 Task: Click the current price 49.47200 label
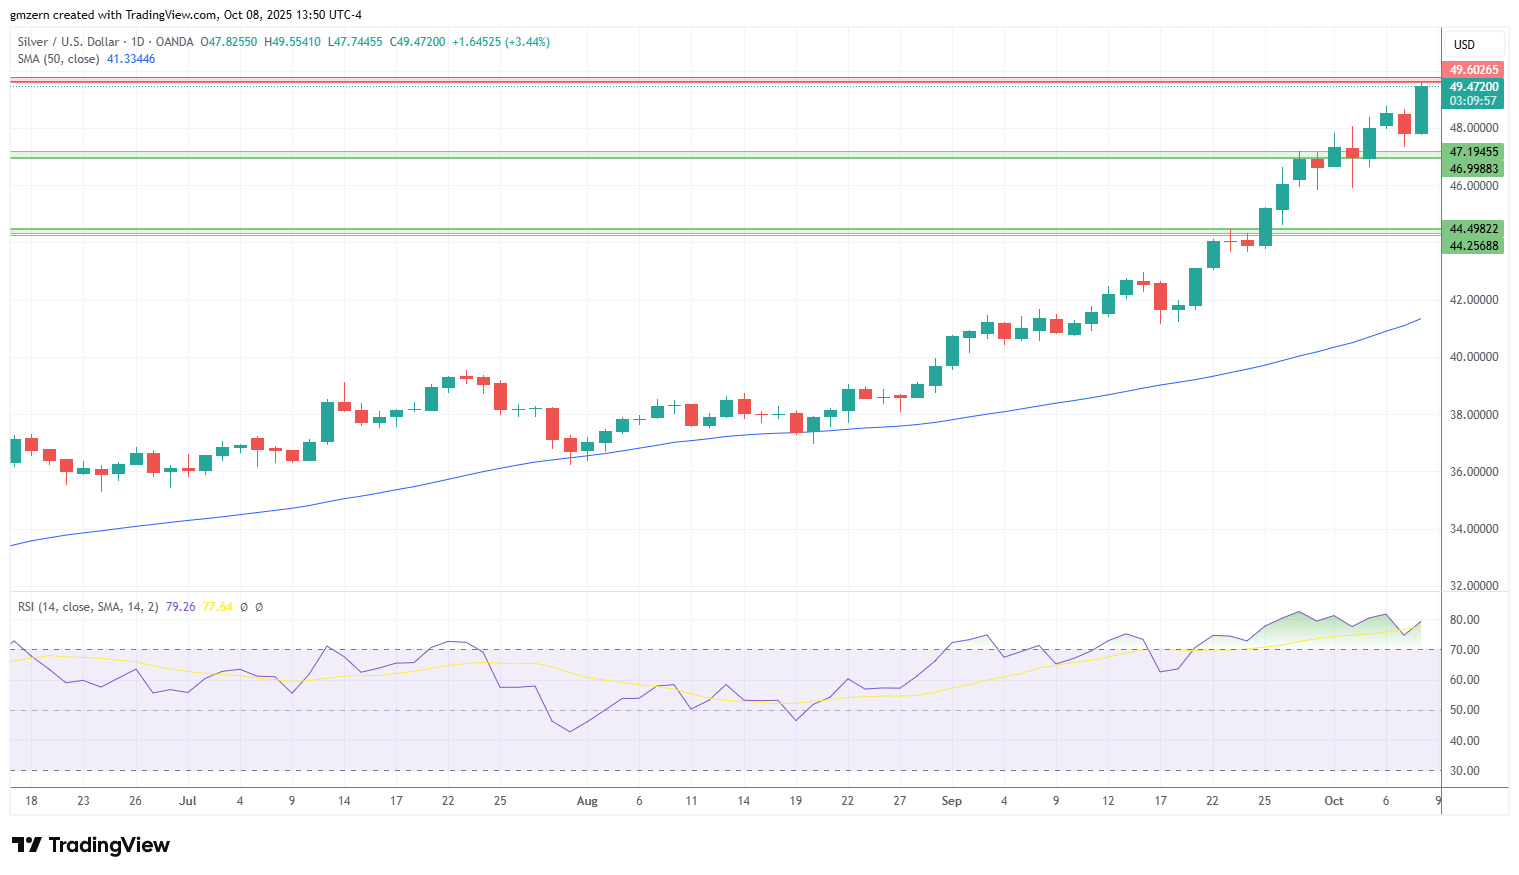[x=1474, y=87]
